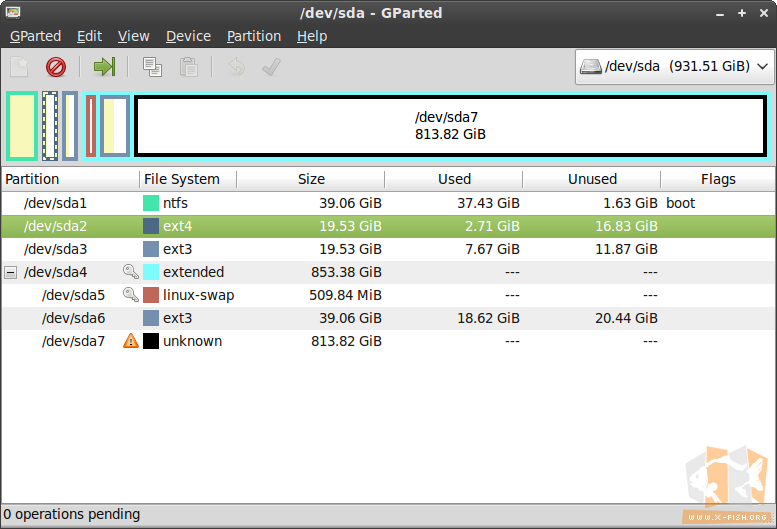Click the Used column header
Screen dimensions: 777x529
[x=454, y=179]
